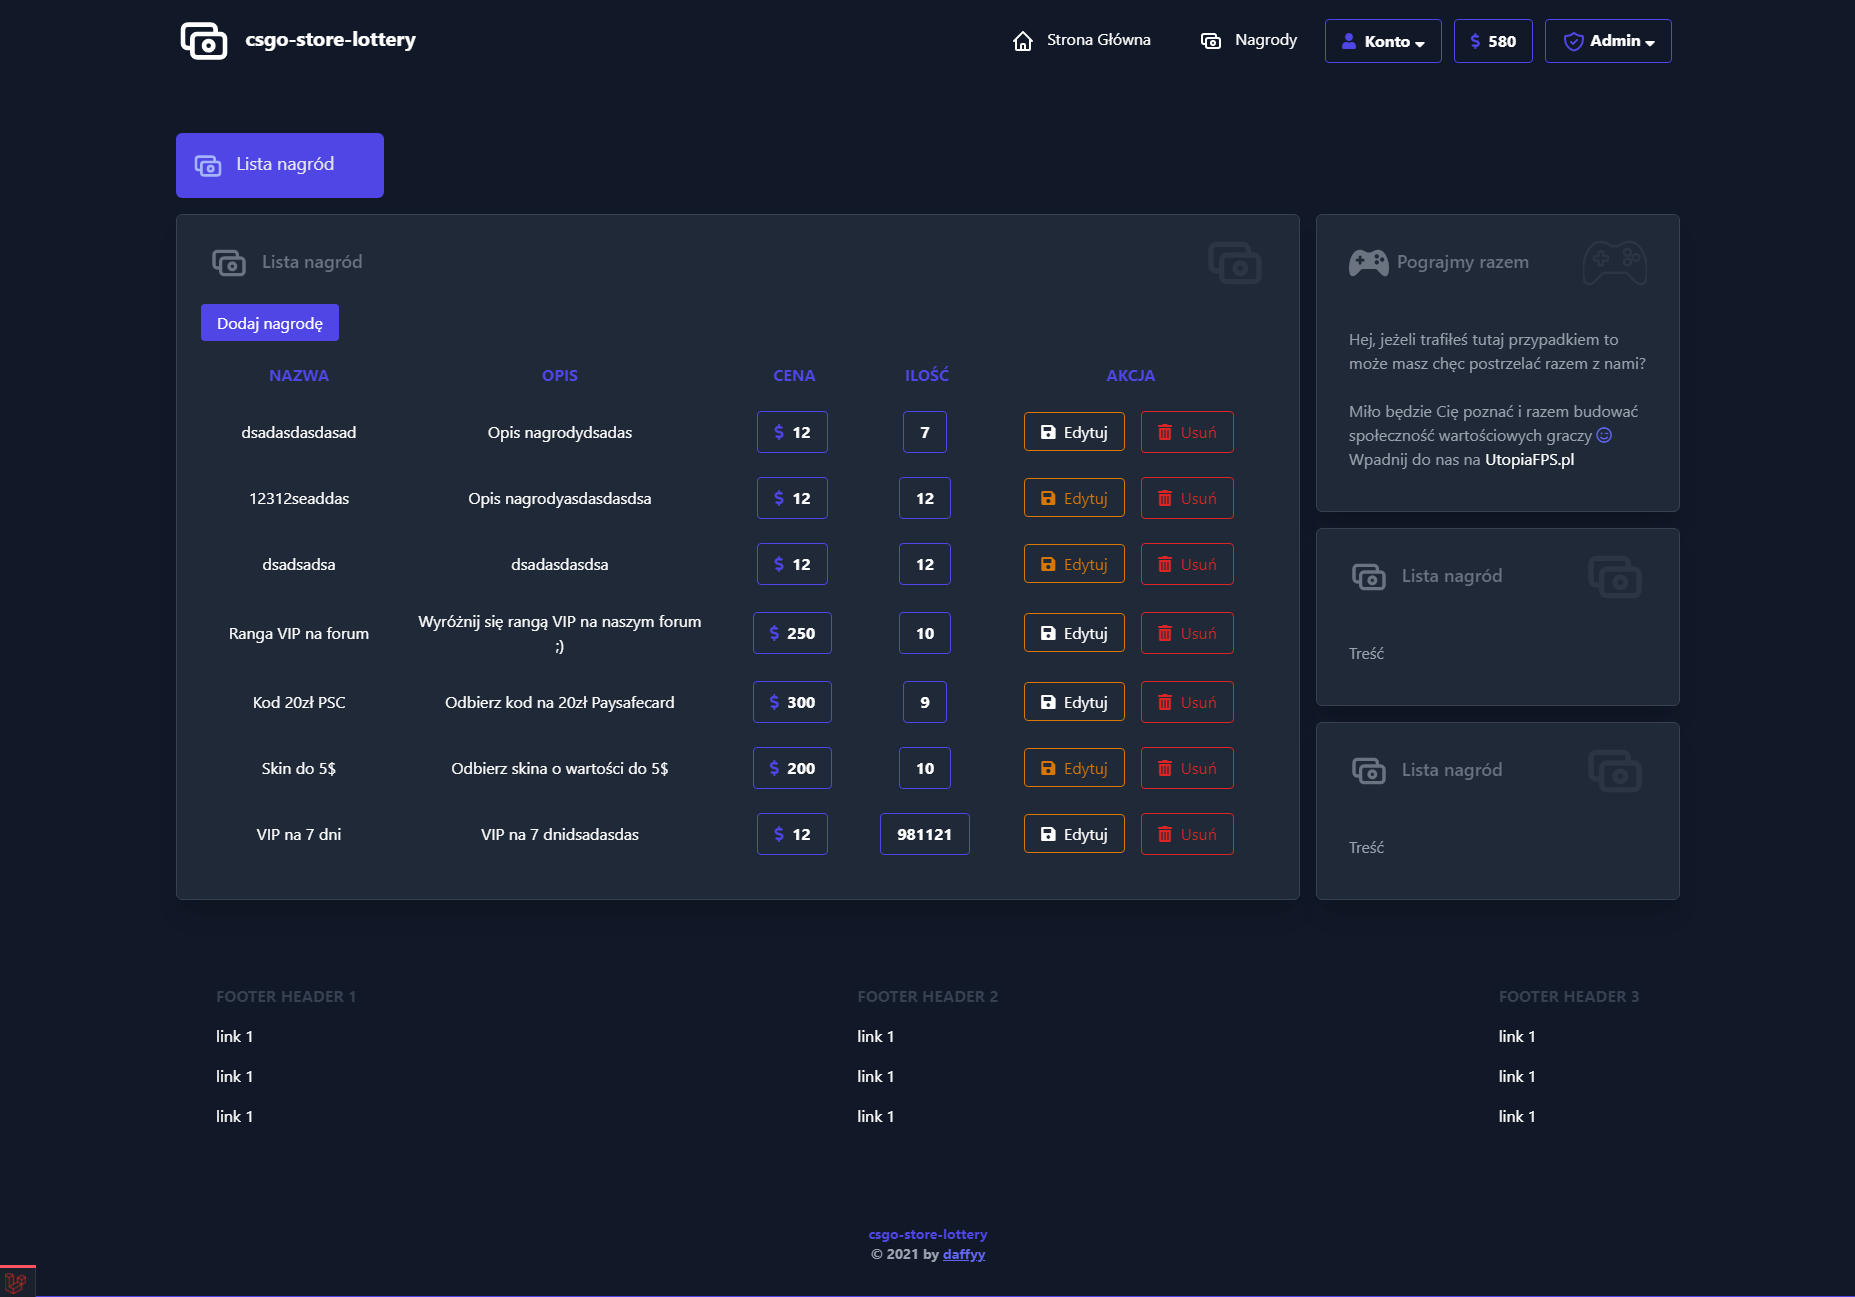The width and height of the screenshot is (1855, 1297).
Task: Edit the Kod 20zł PSC reward
Action: point(1074,702)
